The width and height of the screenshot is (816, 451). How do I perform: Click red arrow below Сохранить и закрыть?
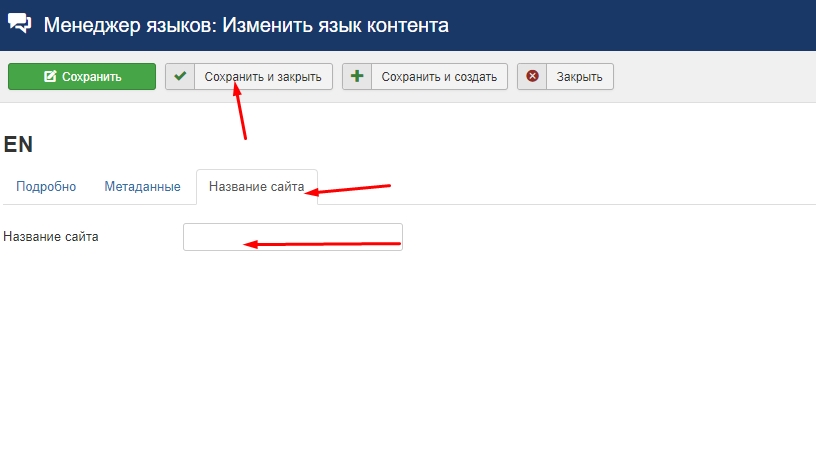tap(239, 111)
